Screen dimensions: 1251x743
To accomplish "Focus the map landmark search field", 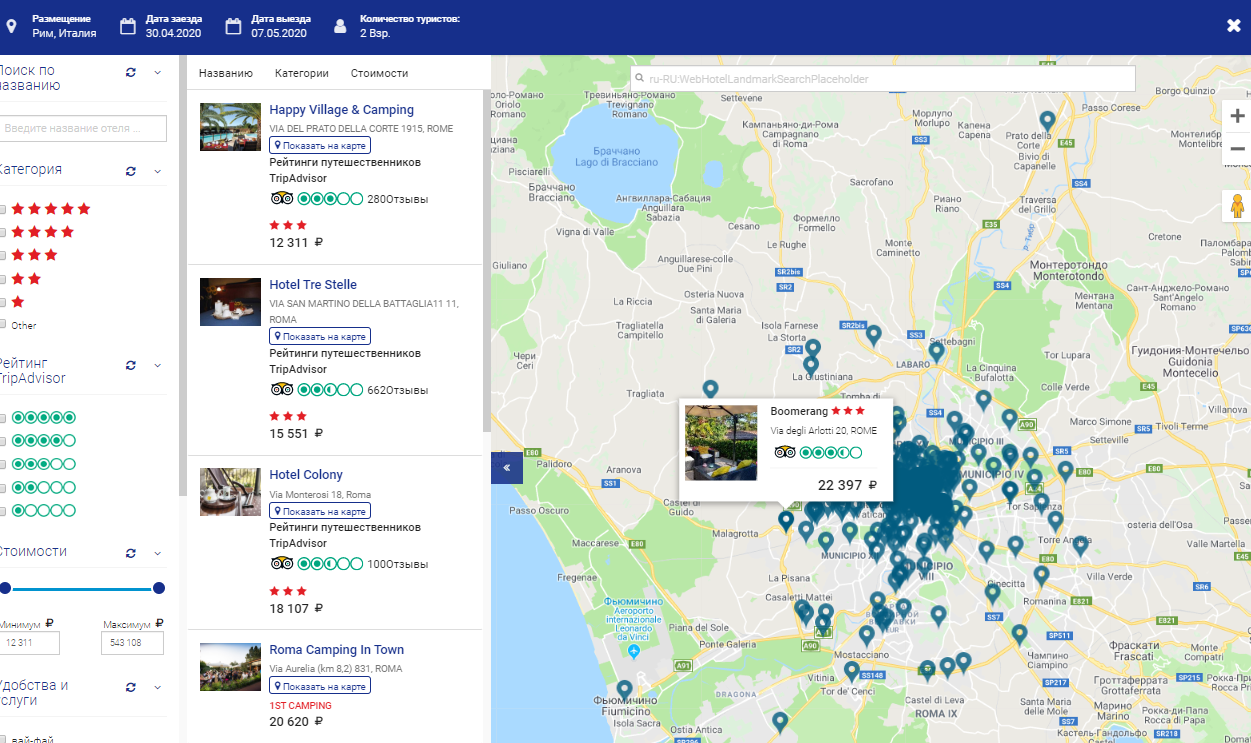I will click(x=884, y=79).
